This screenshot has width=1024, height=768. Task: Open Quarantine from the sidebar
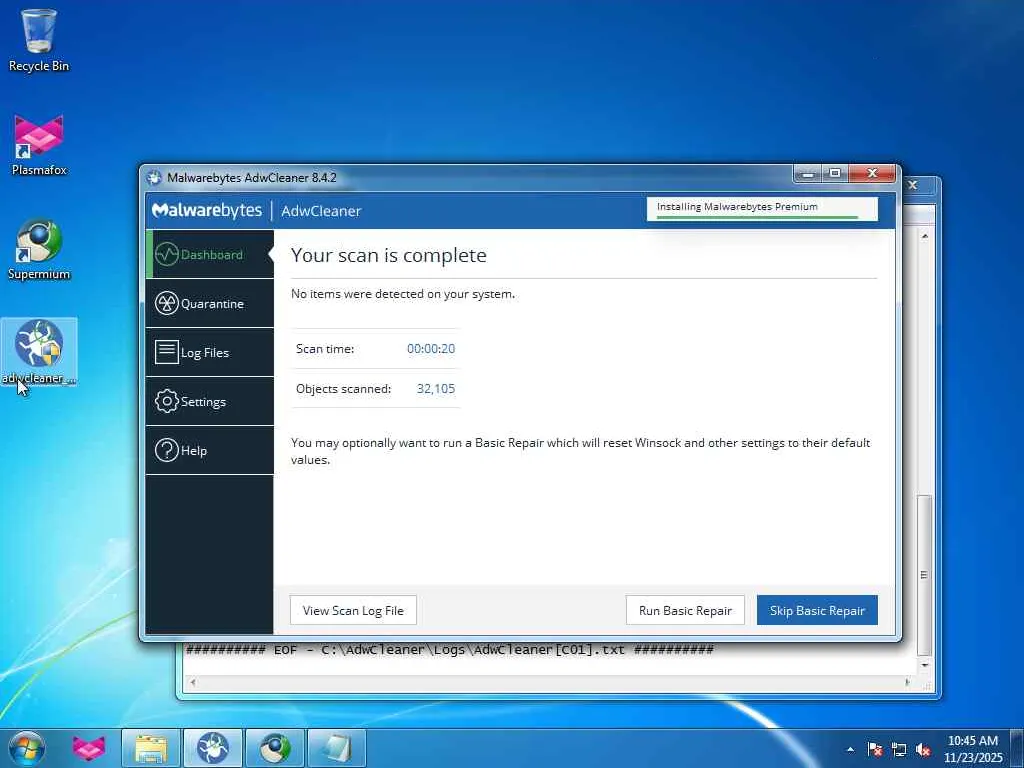(210, 304)
